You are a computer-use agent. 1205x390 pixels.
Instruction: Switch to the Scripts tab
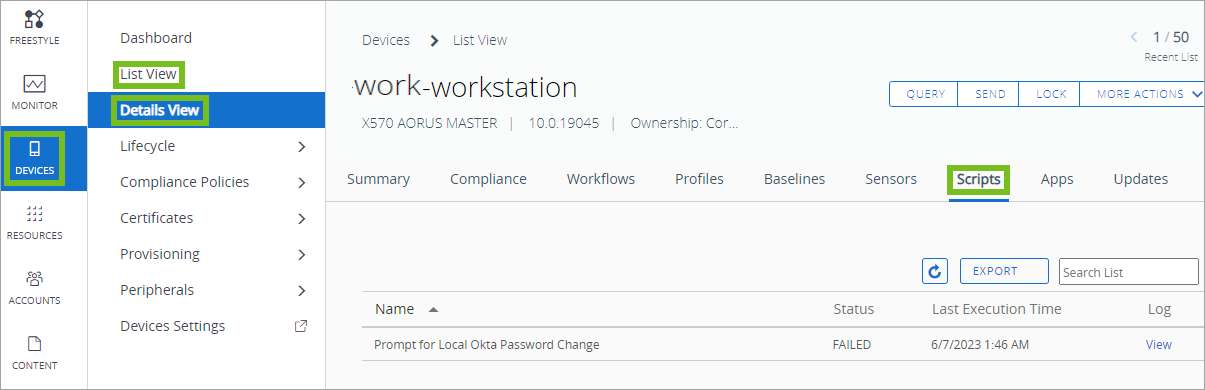click(x=979, y=179)
